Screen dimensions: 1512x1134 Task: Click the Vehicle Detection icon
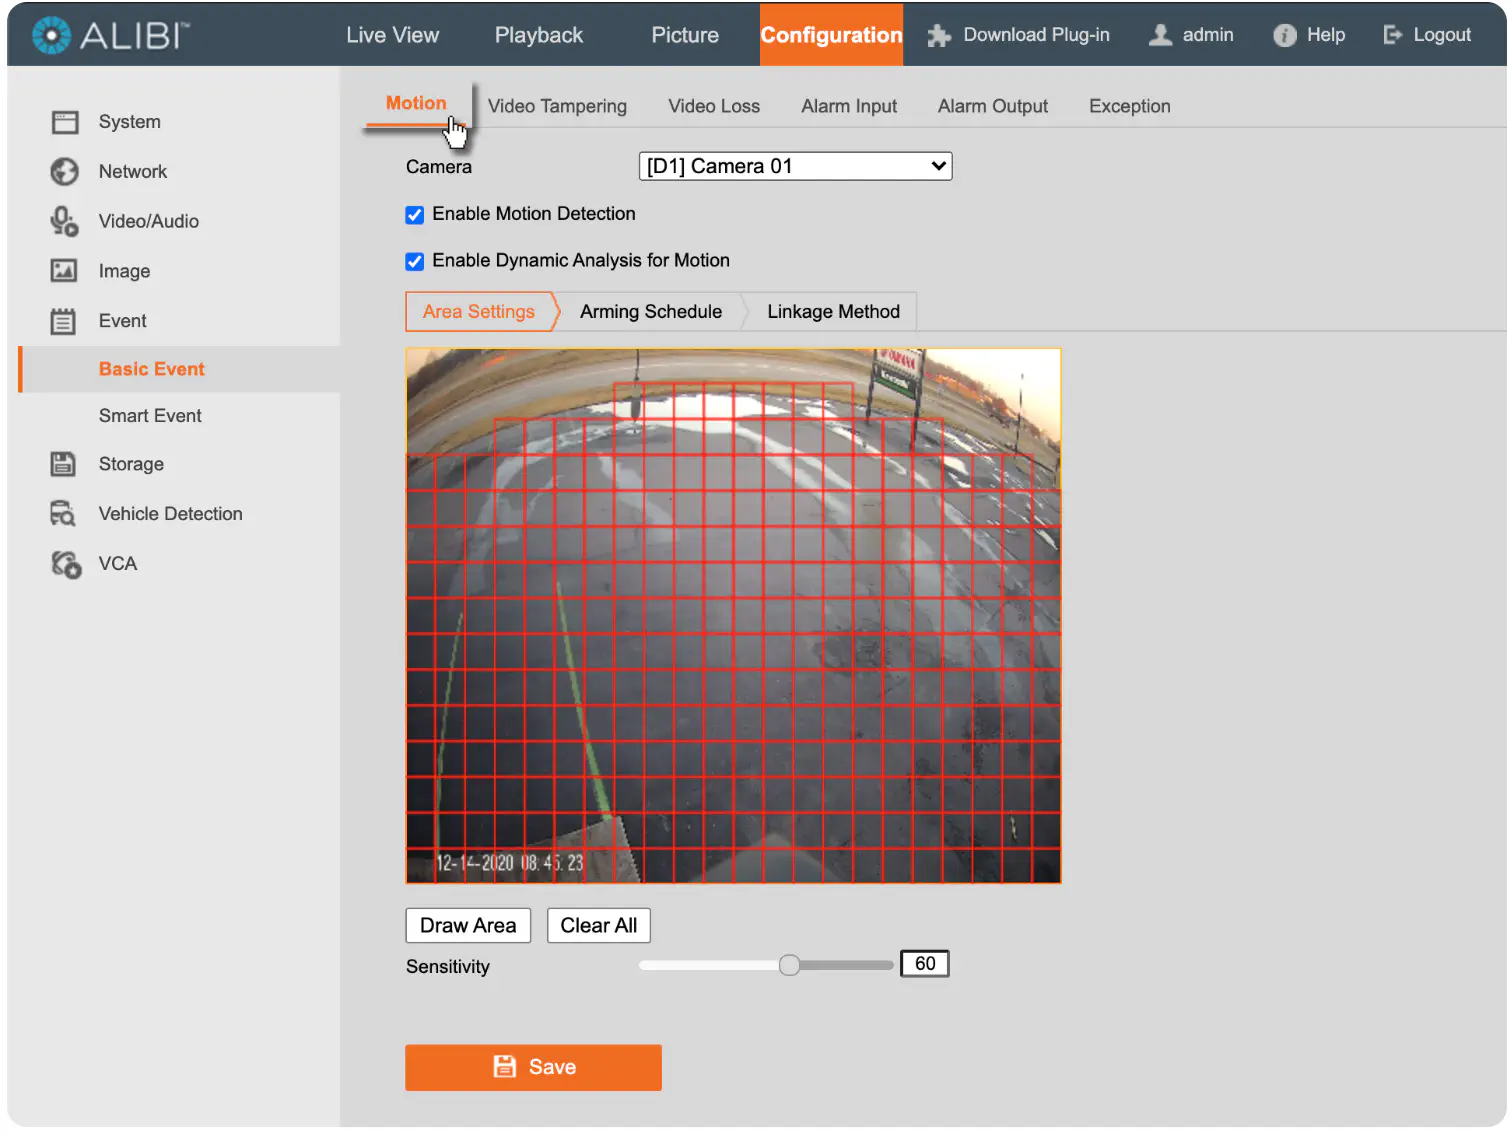(x=63, y=514)
